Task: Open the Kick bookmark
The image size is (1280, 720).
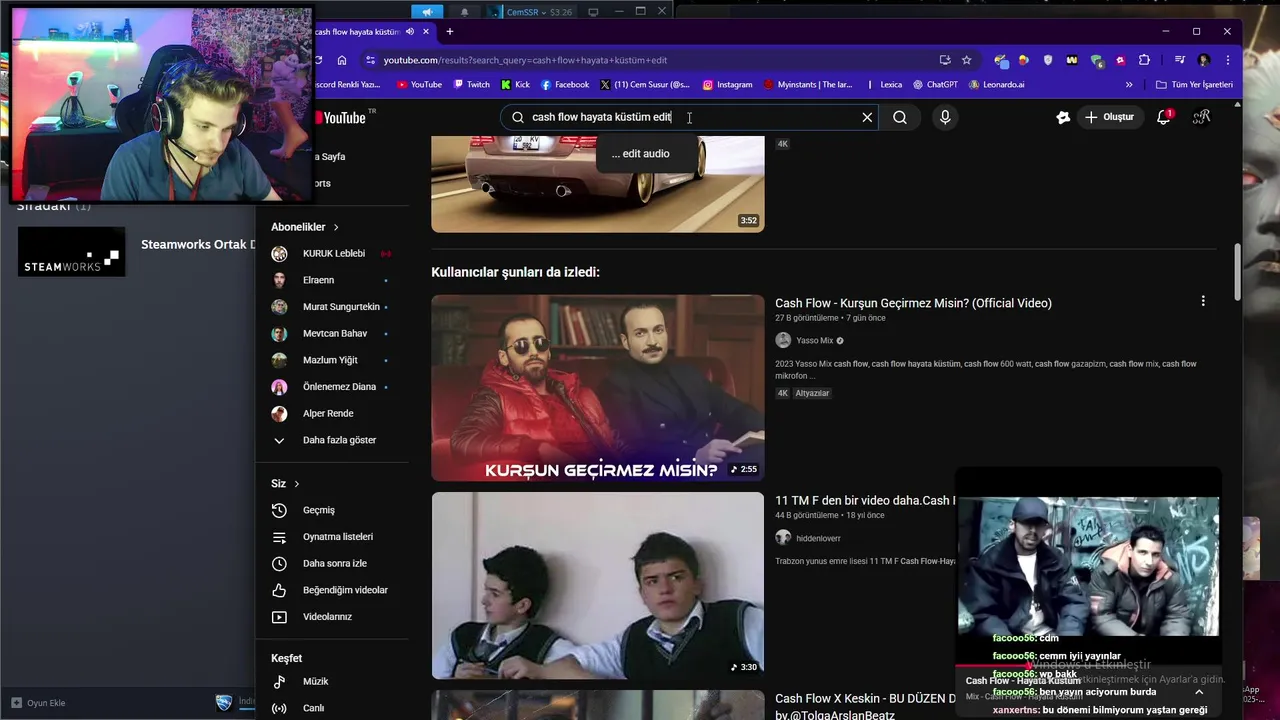Action: tap(516, 85)
